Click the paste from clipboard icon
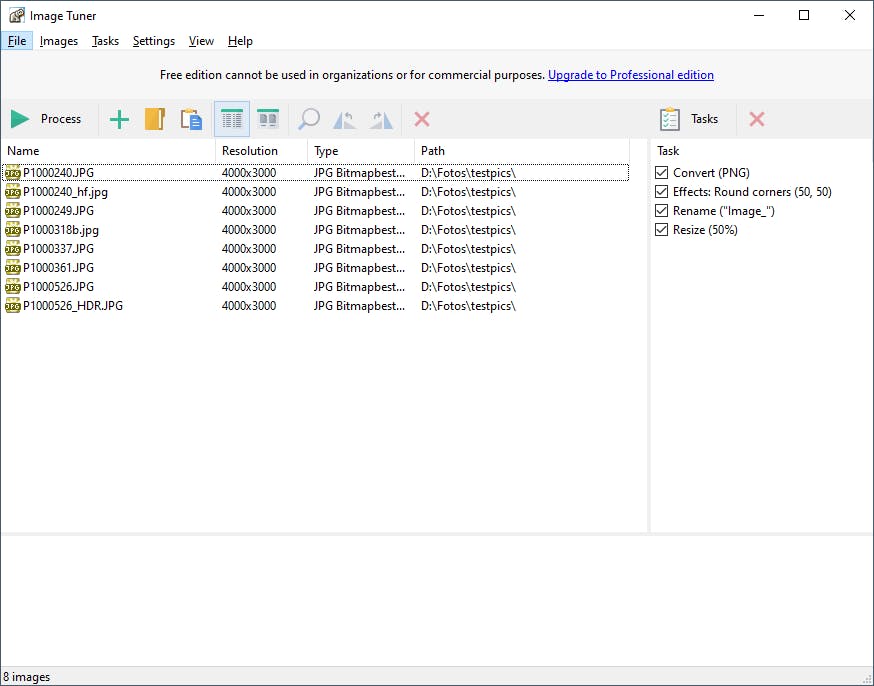 [191, 120]
